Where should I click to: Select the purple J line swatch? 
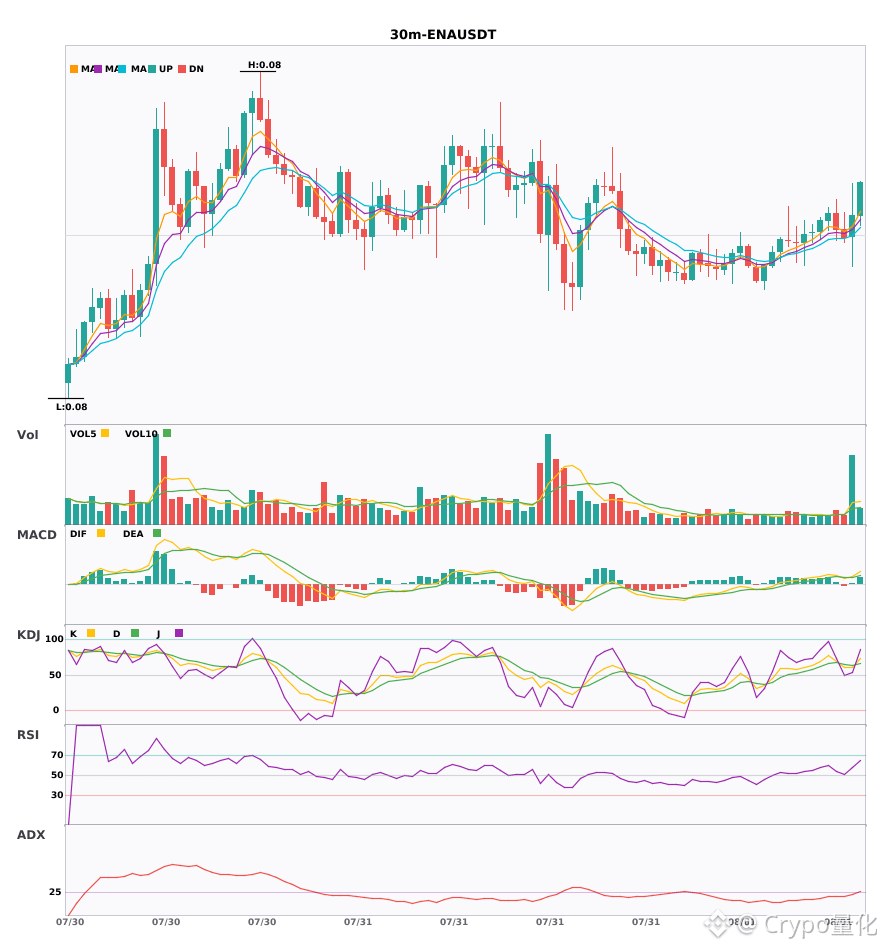(179, 633)
